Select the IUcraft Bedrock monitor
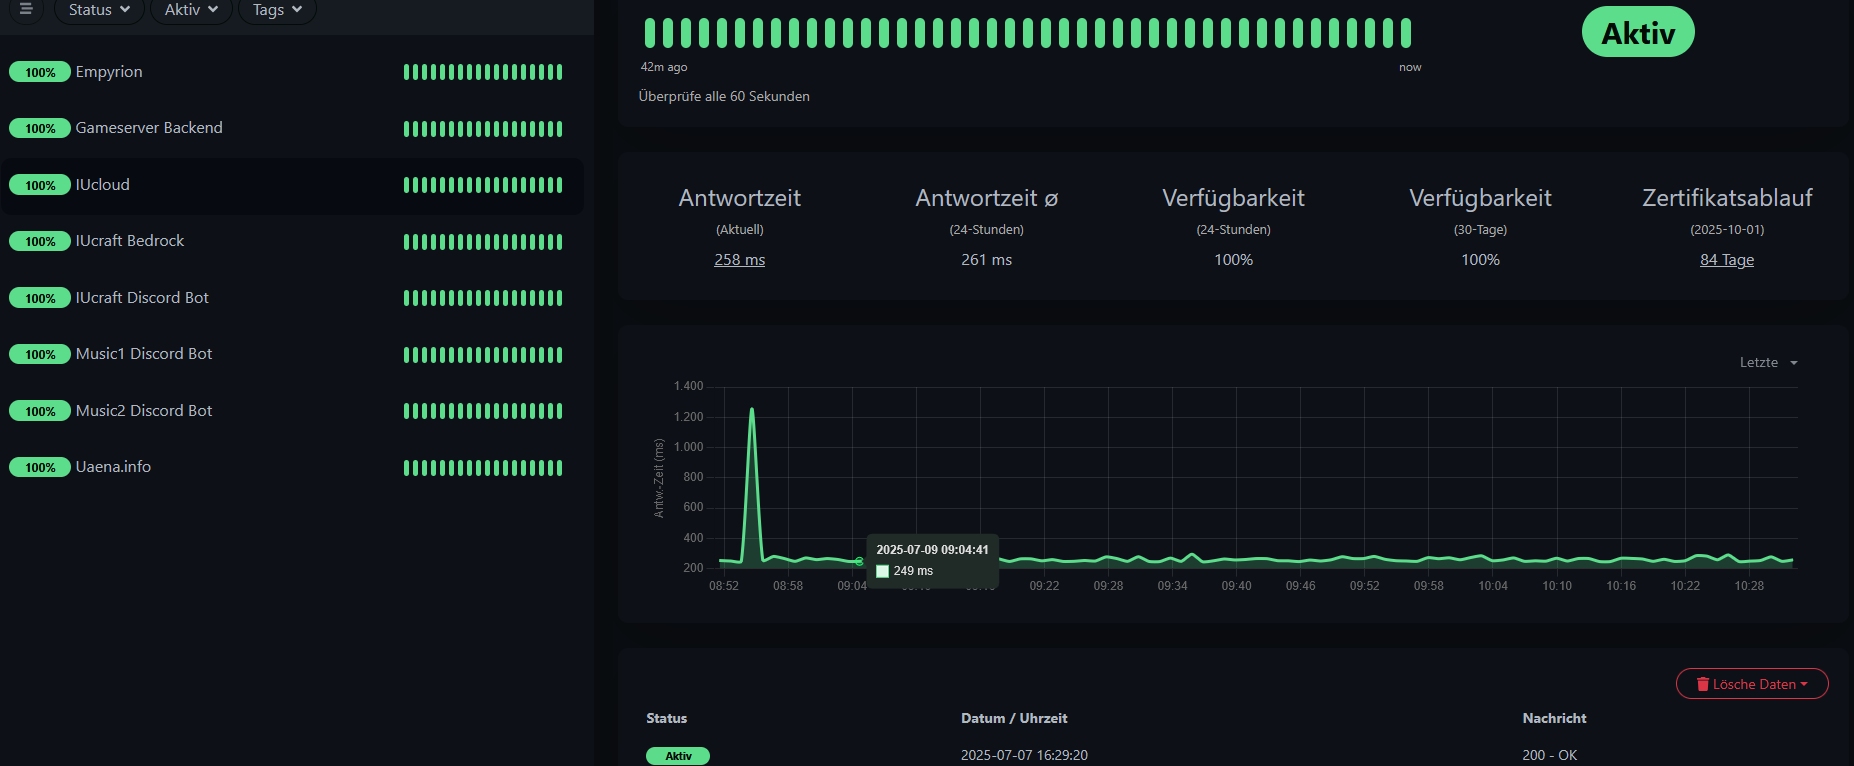The width and height of the screenshot is (1854, 766). [130, 241]
